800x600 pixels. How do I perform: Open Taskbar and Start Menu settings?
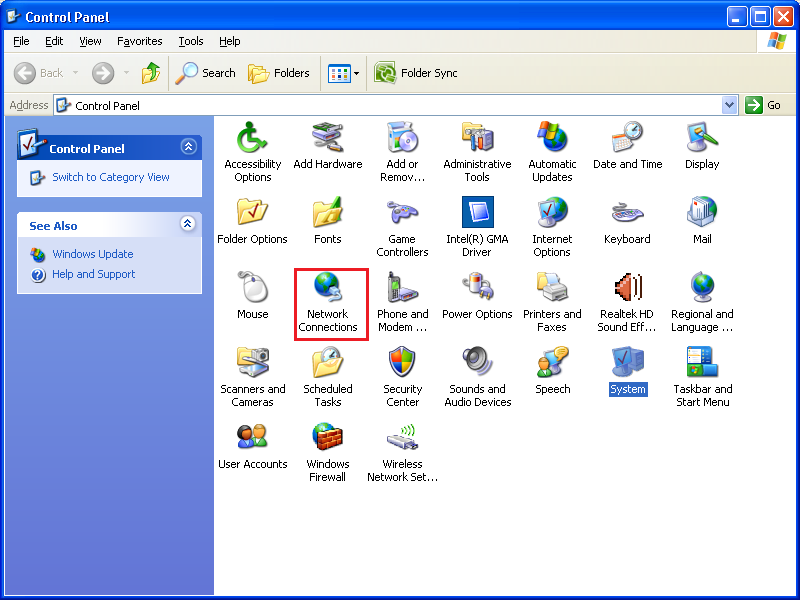pos(702,377)
